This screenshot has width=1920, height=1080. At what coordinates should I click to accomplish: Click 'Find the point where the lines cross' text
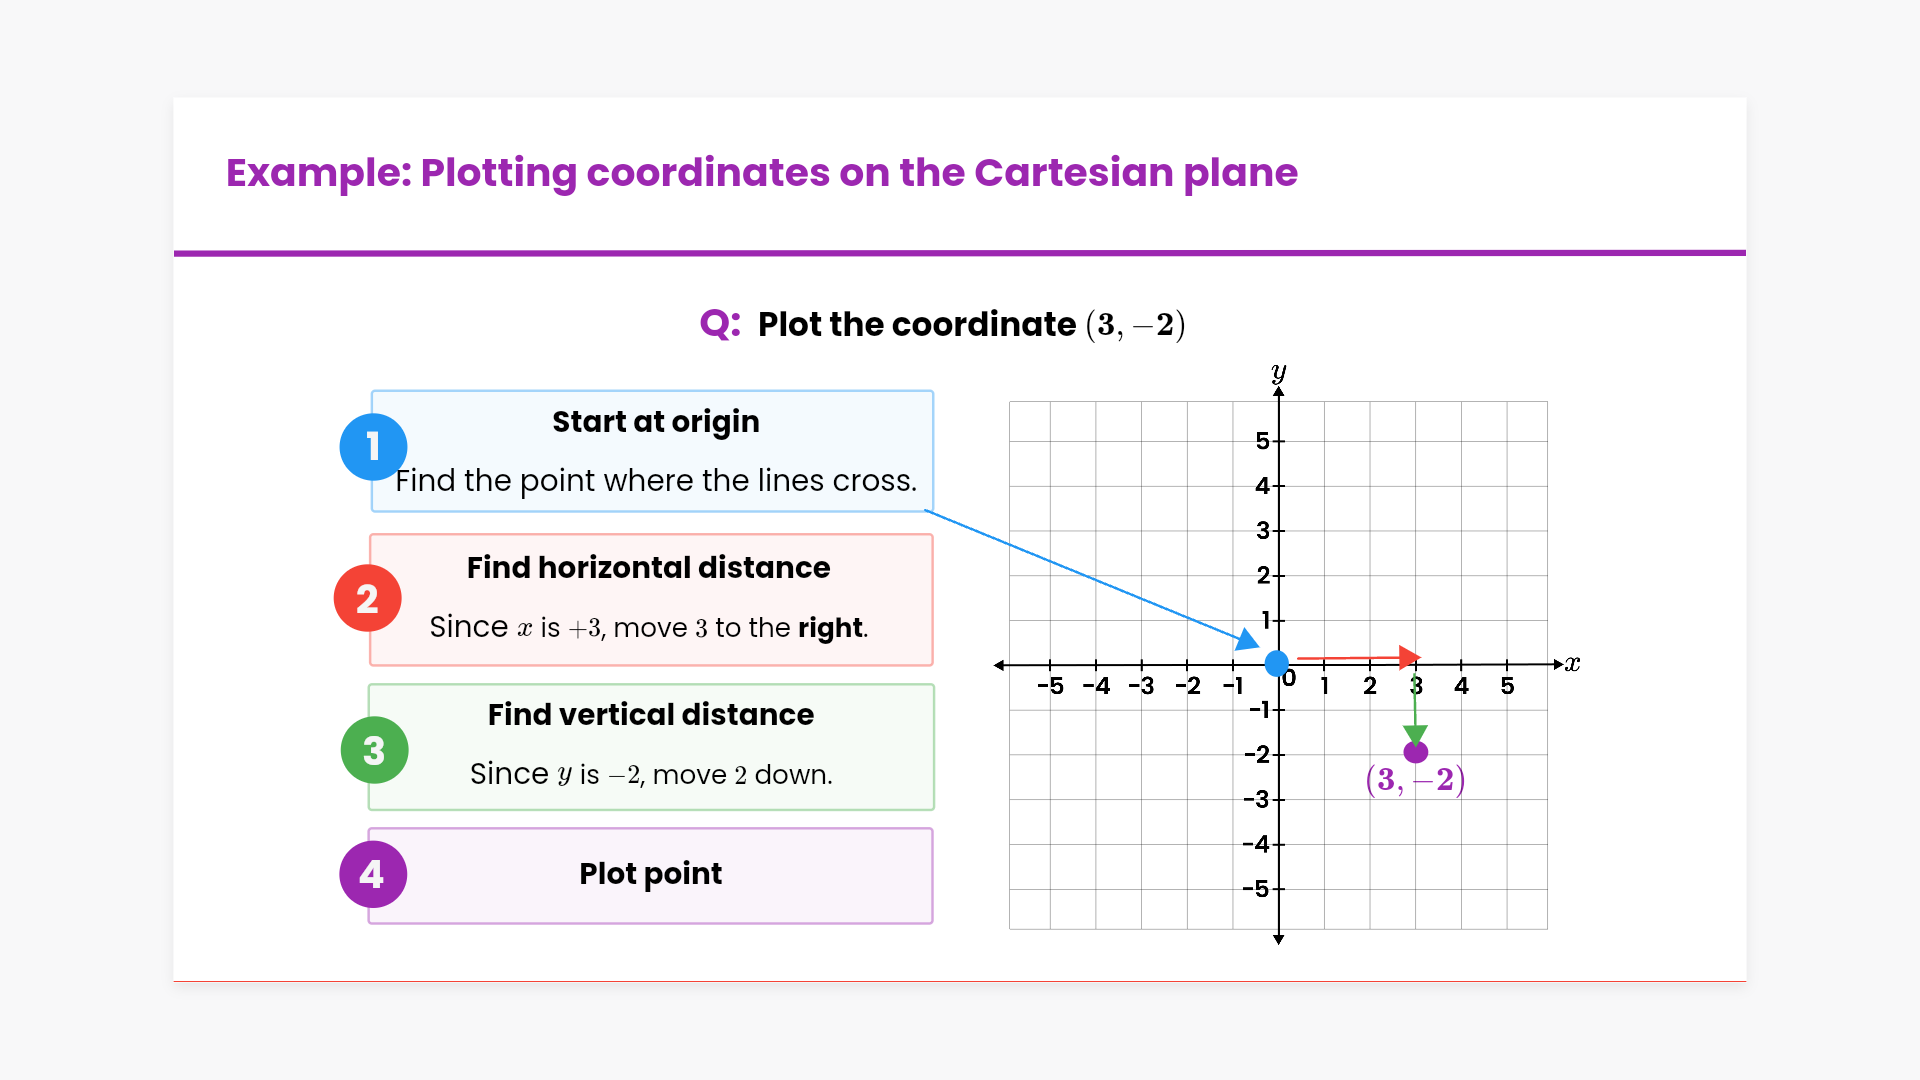tap(656, 481)
